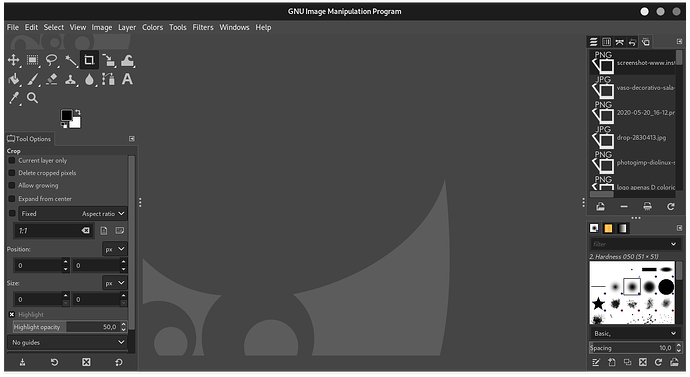Set aspect ratio to portrait orientation
Viewport: 690px width, 377px height.
(x=104, y=231)
